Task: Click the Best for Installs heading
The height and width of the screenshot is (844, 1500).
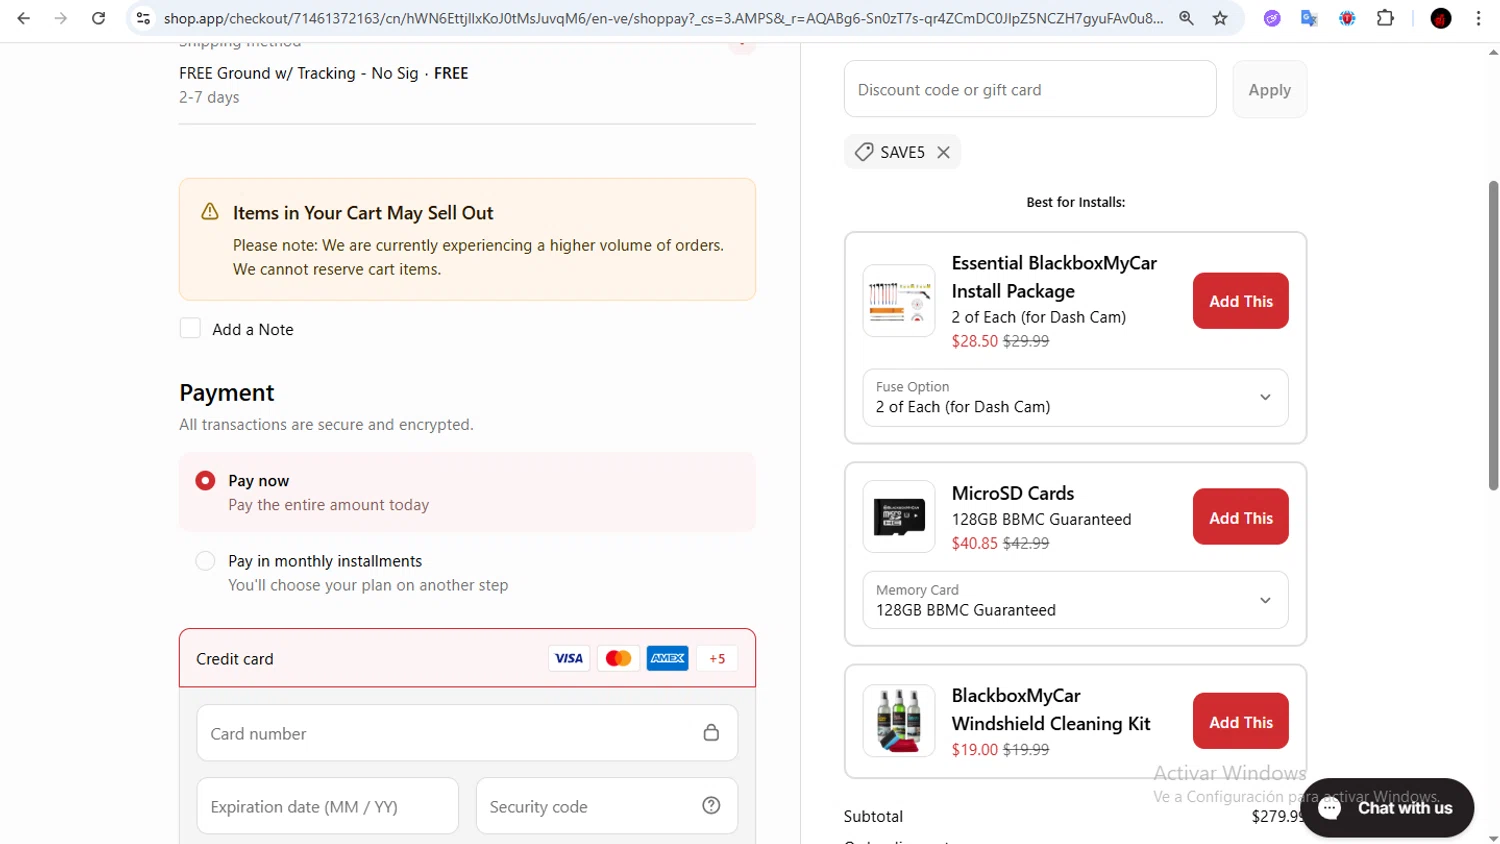Action: (1075, 202)
